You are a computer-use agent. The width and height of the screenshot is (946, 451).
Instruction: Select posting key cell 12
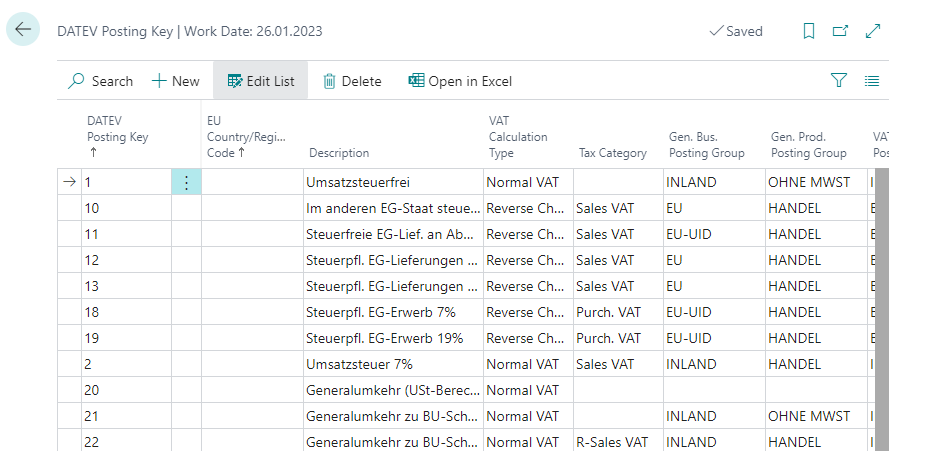coord(127,260)
